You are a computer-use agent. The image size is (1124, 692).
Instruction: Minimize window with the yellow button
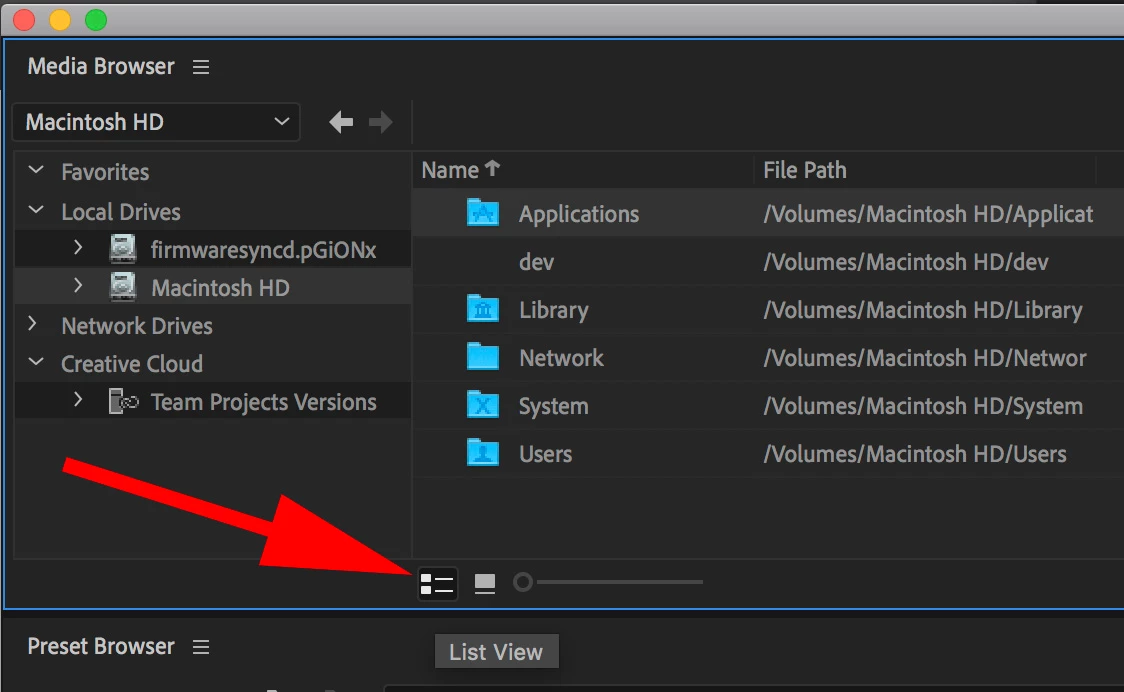click(x=60, y=20)
